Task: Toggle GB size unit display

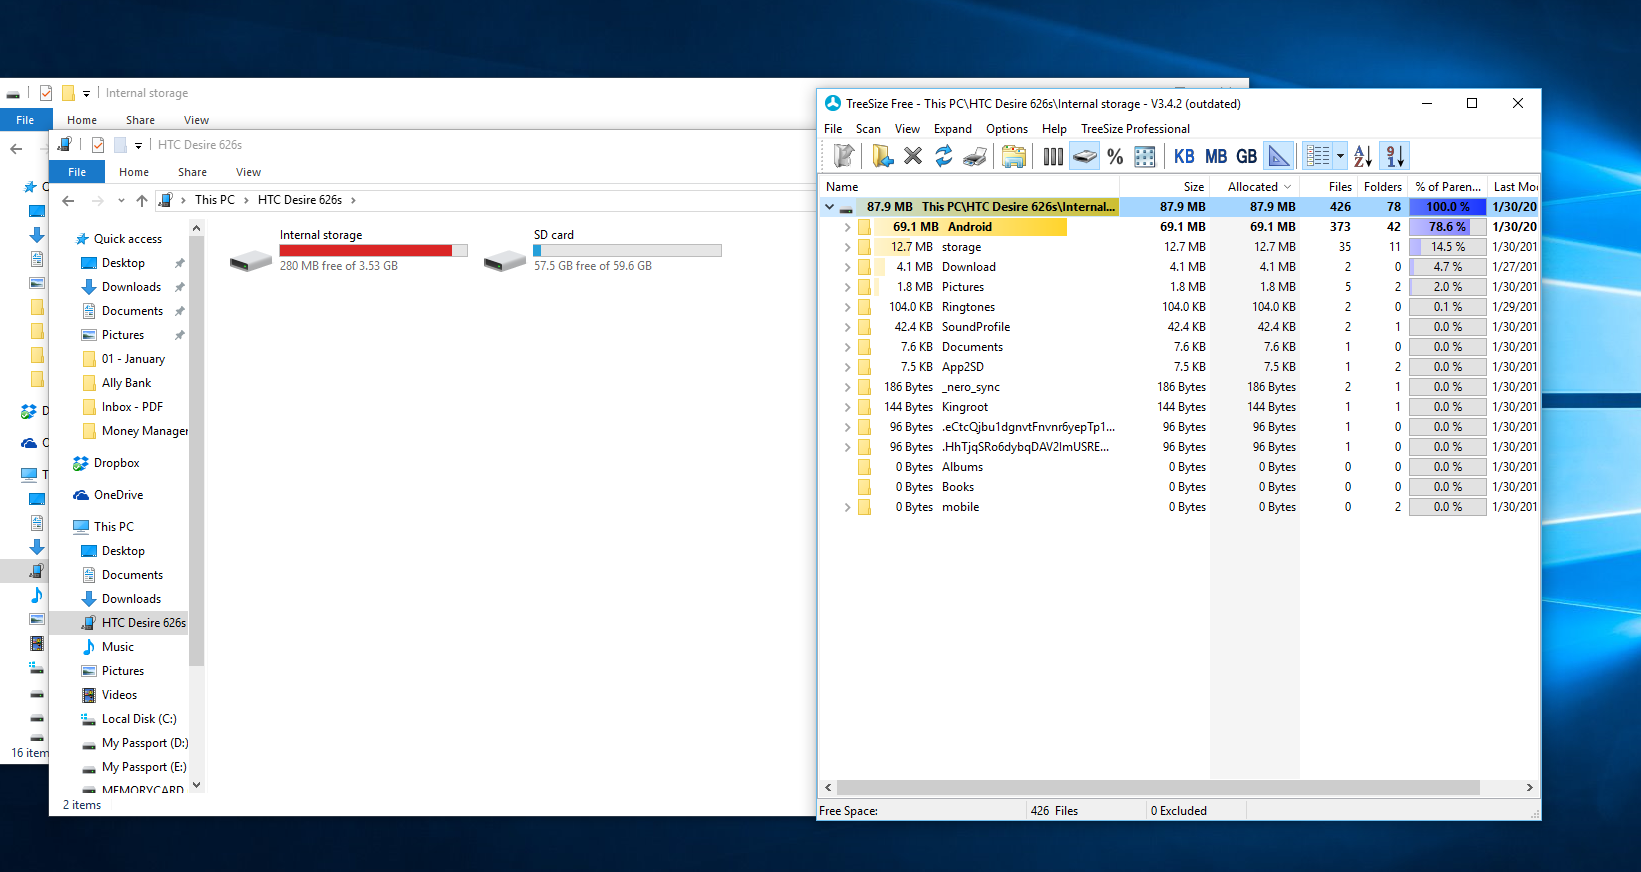Action: [1246, 156]
